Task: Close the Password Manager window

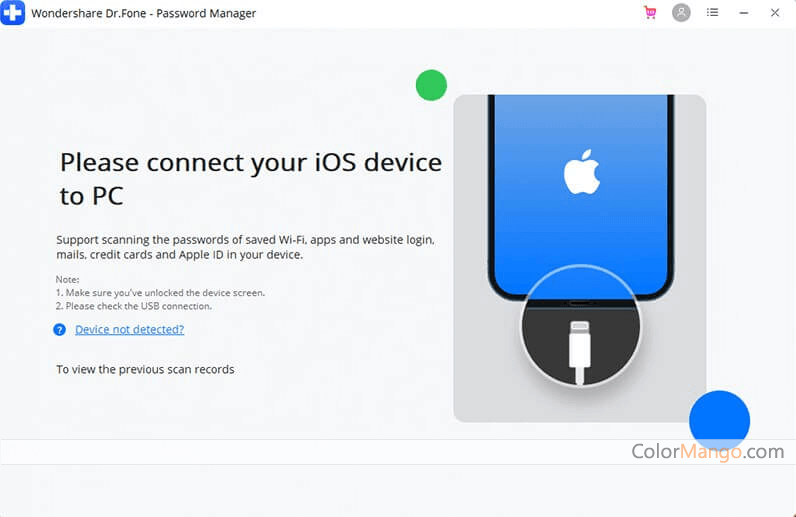Action: 775,13
